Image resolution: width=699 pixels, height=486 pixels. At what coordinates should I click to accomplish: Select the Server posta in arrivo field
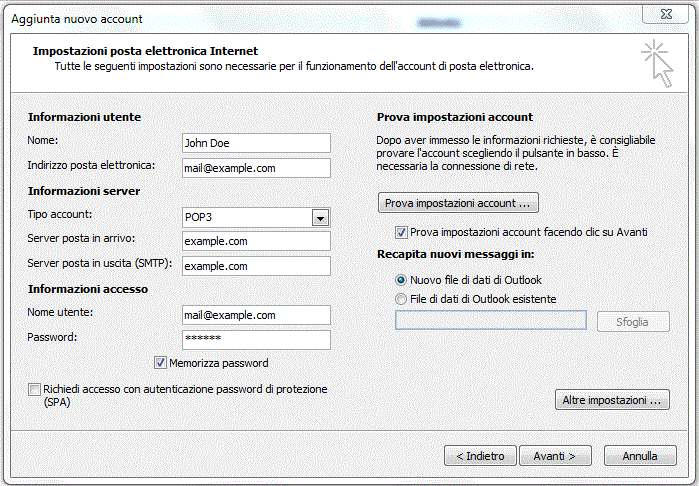click(x=256, y=241)
